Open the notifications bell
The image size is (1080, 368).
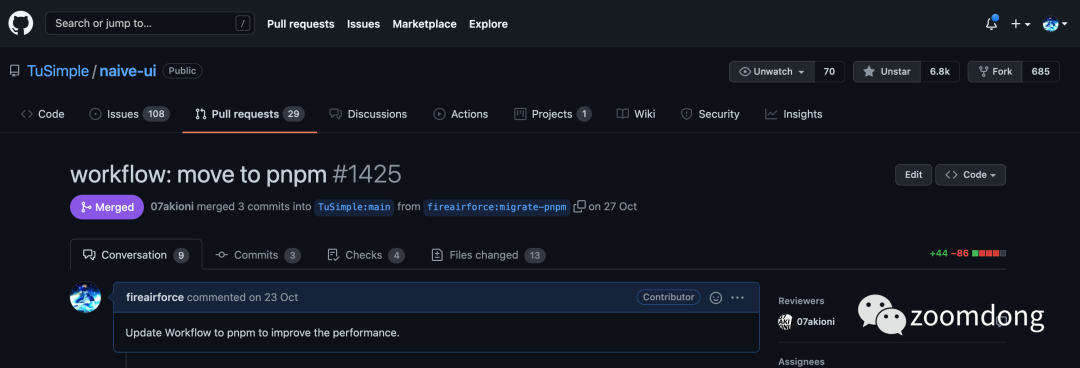click(x=991, y=23)
